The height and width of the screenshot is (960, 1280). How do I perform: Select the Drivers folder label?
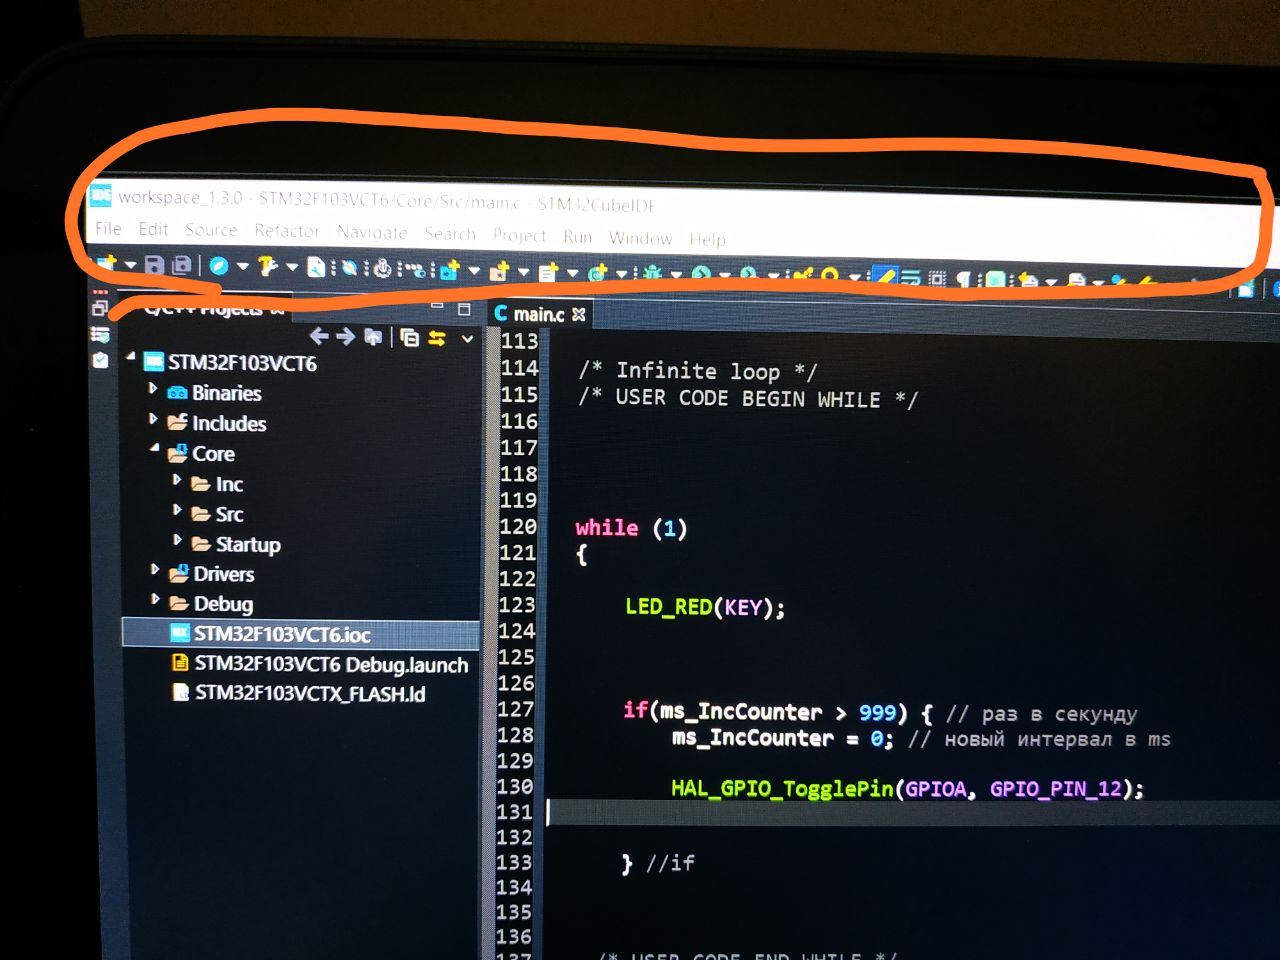point(224,574)
